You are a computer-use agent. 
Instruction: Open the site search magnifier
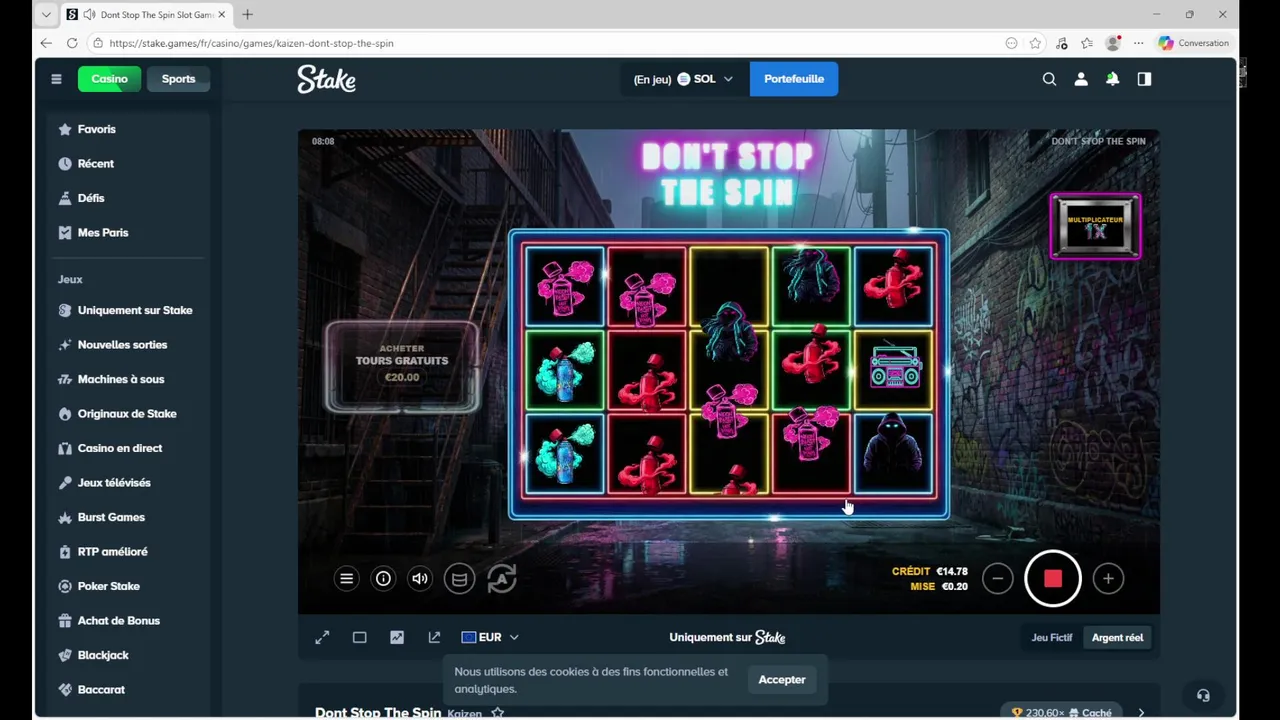tap(1049, 79)
